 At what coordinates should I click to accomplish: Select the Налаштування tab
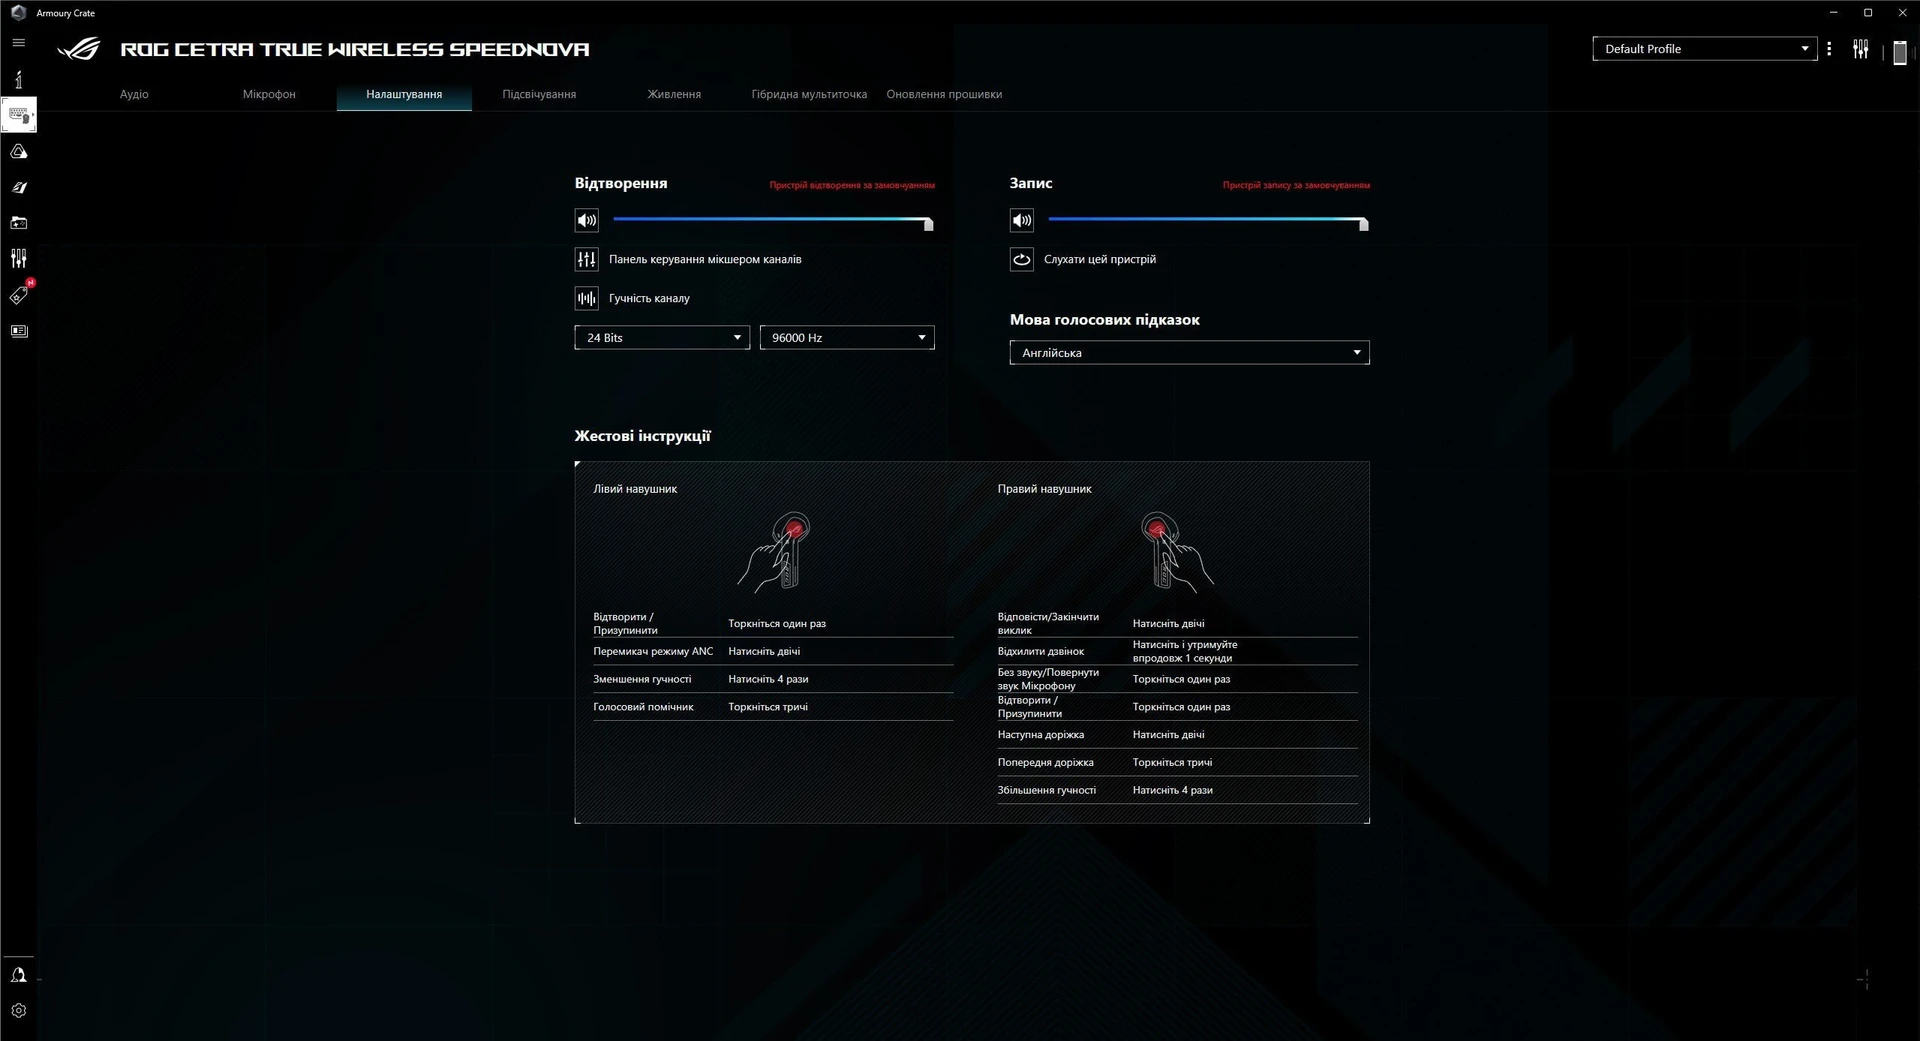point(404,95)
